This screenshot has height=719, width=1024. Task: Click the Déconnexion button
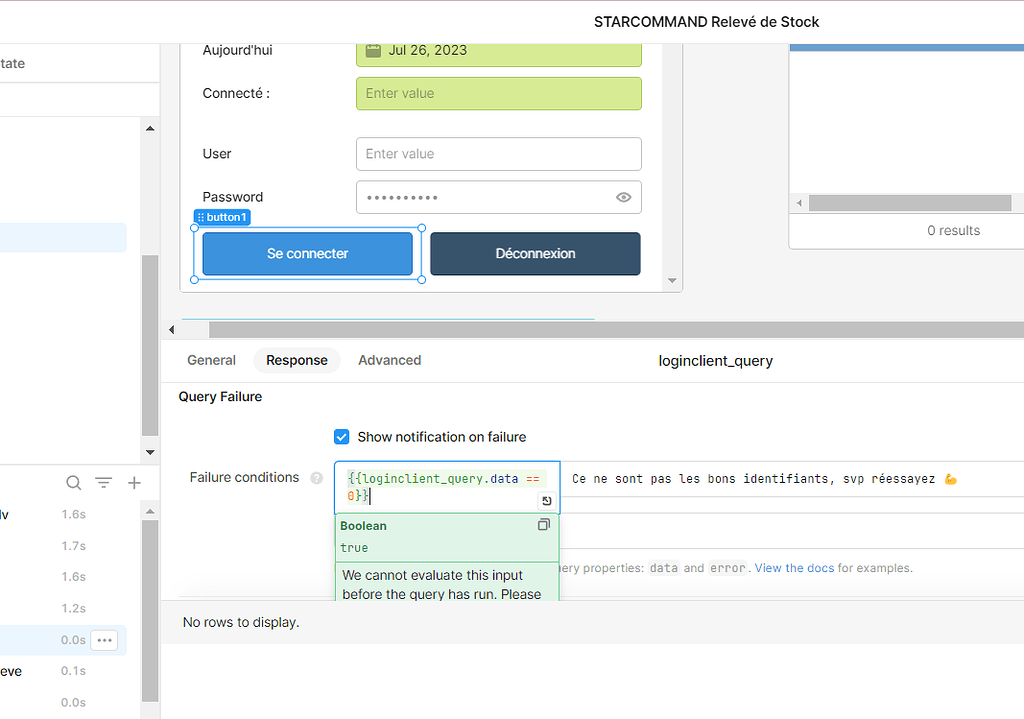click(x=535, y=253)
